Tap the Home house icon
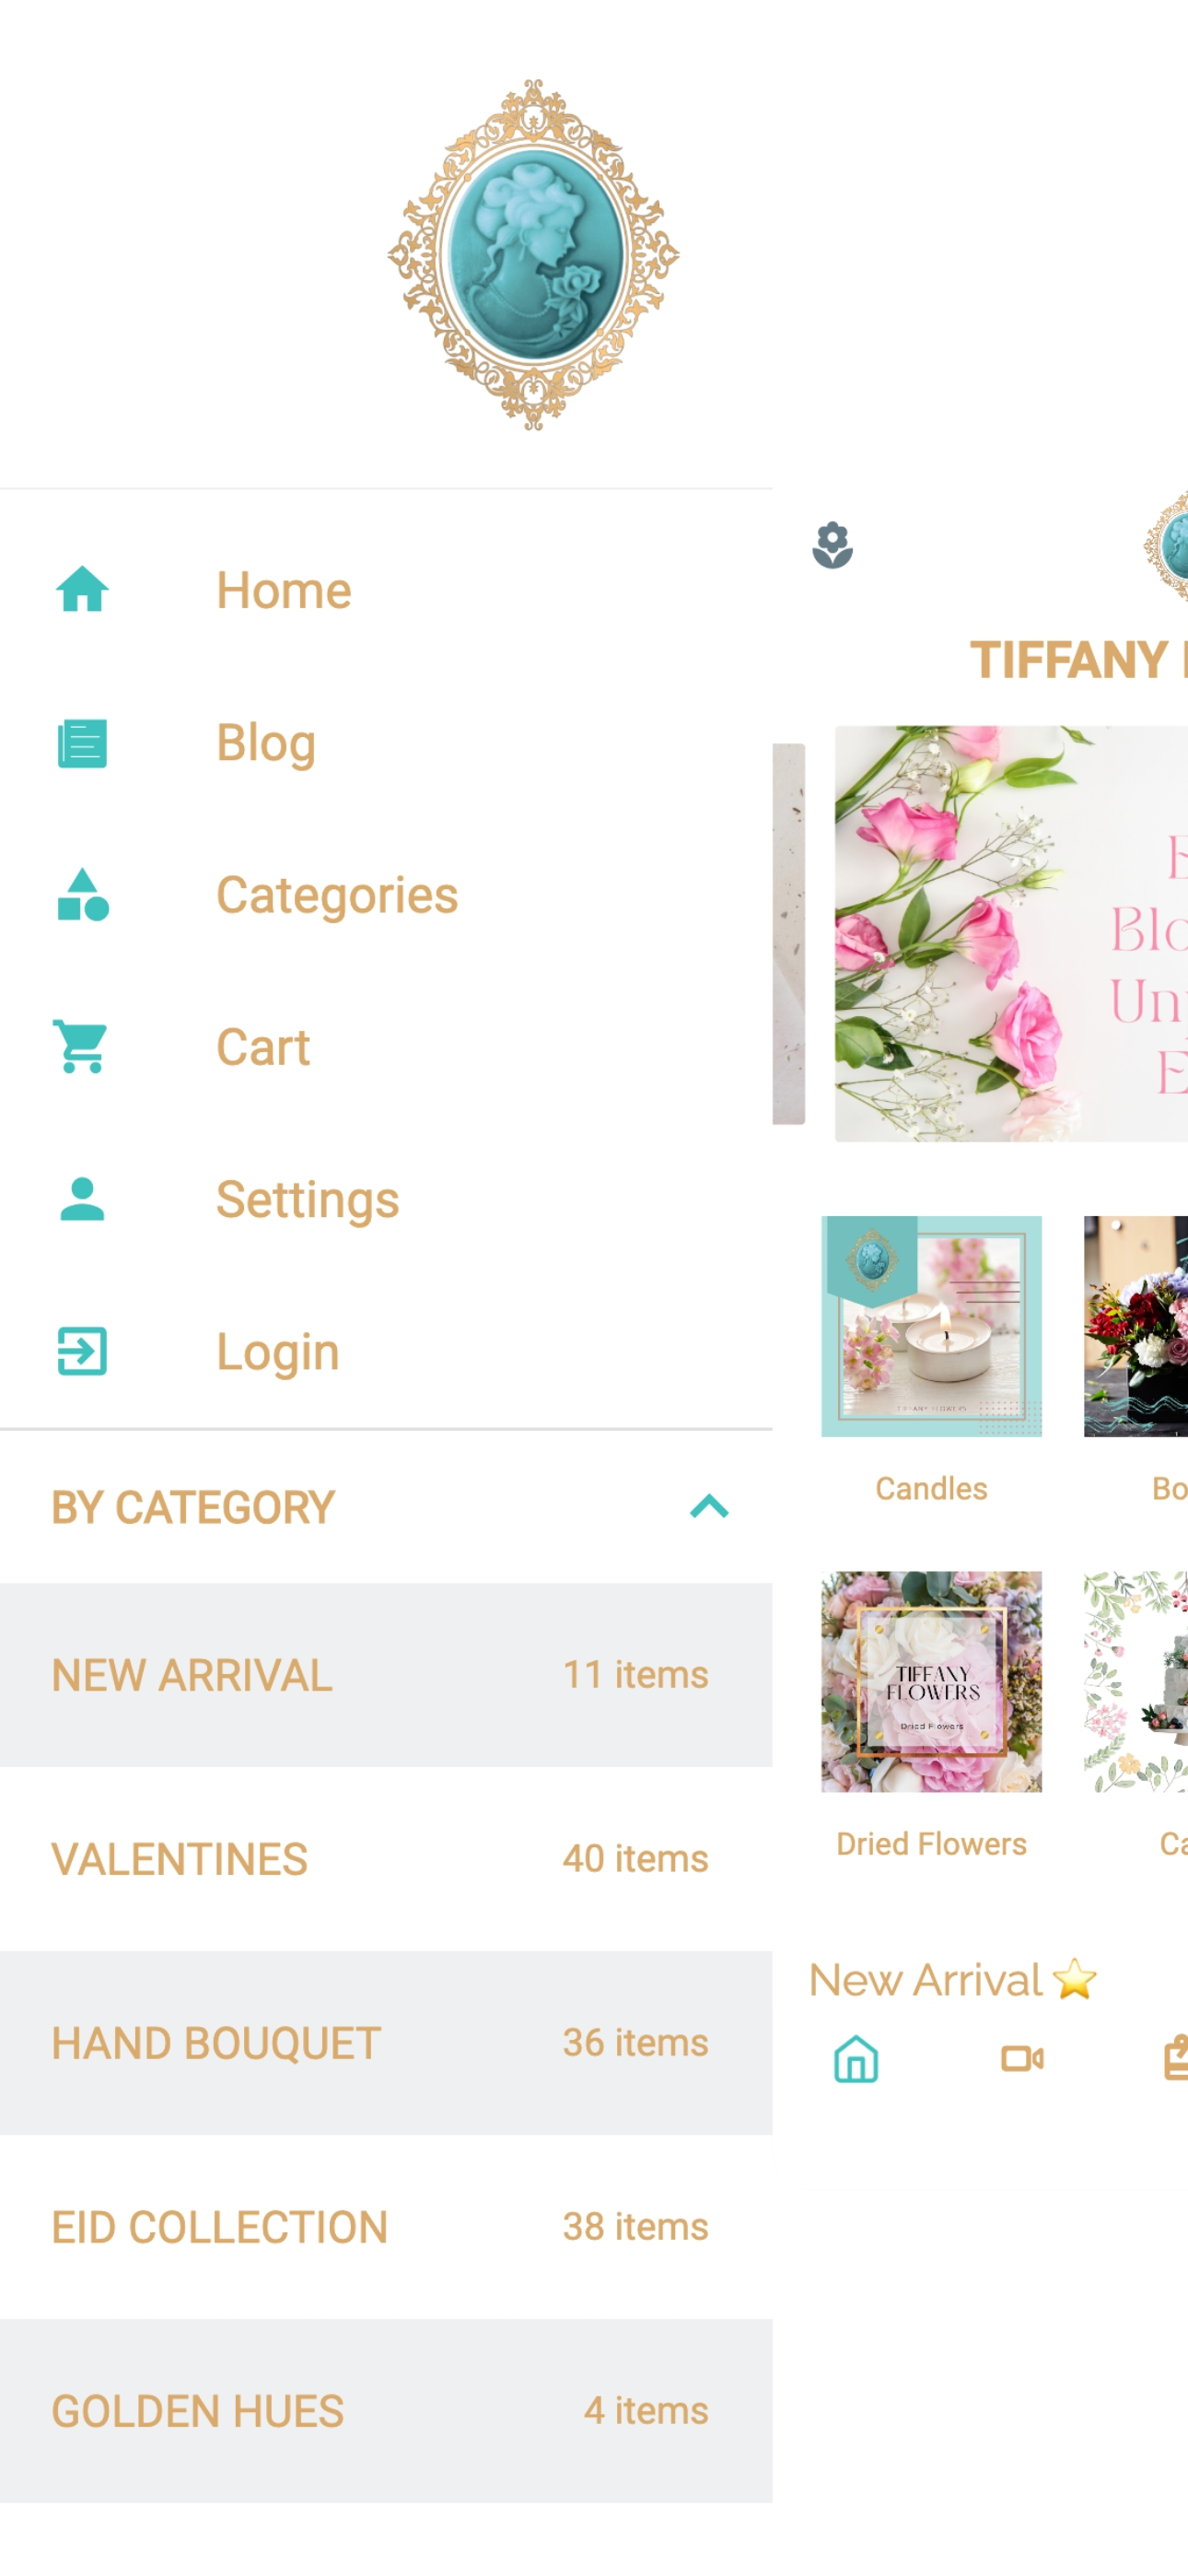Screen dimensions: 1188x2576 (x=82, y=590)
